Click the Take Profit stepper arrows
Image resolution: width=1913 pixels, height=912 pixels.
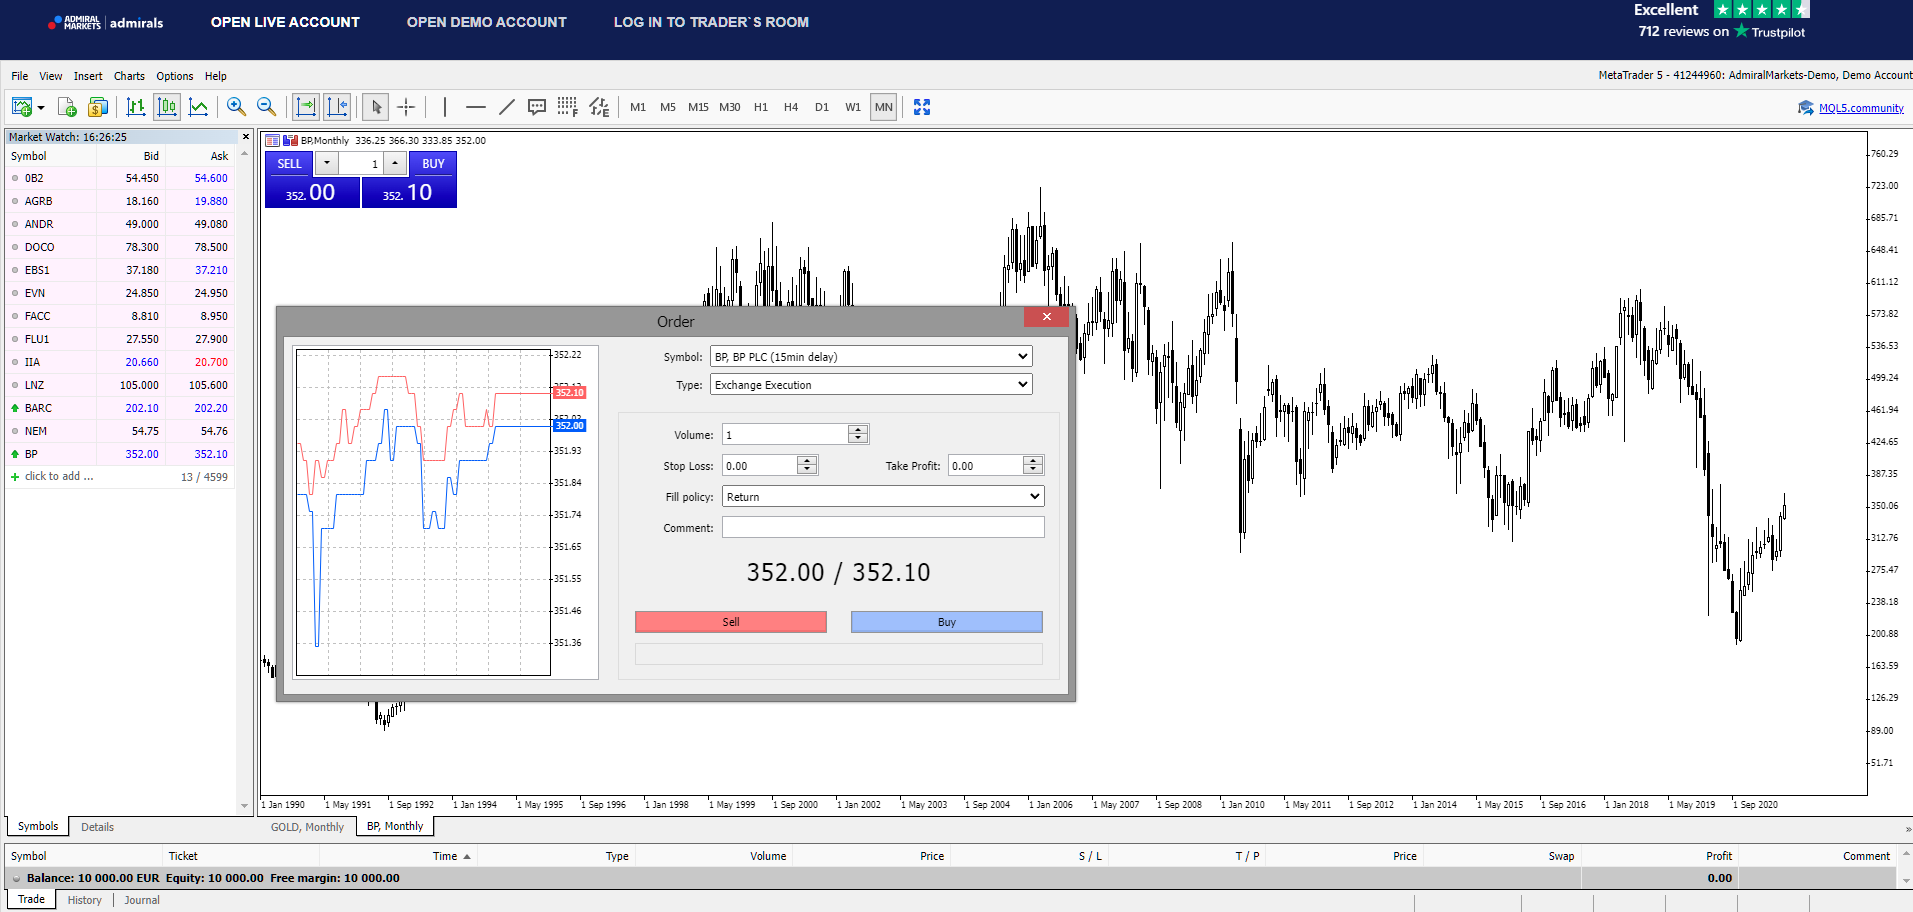tap(1033, 465)
